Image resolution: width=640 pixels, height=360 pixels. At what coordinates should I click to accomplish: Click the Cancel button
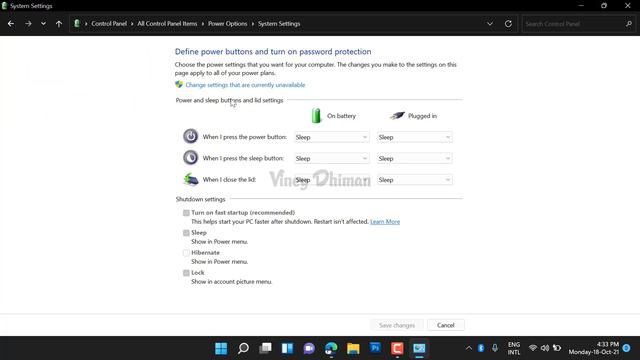(445, 325)
